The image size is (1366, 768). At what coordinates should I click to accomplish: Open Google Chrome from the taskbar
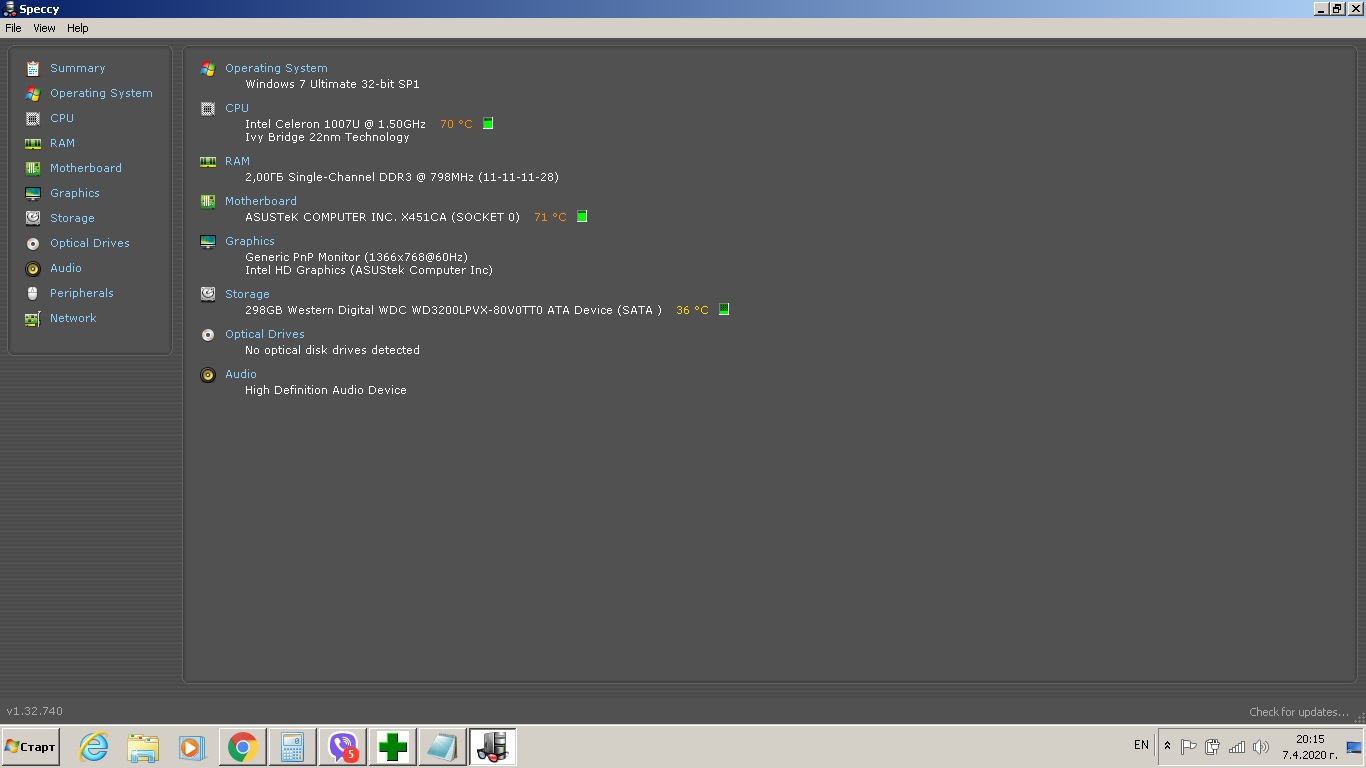(242, 747)
